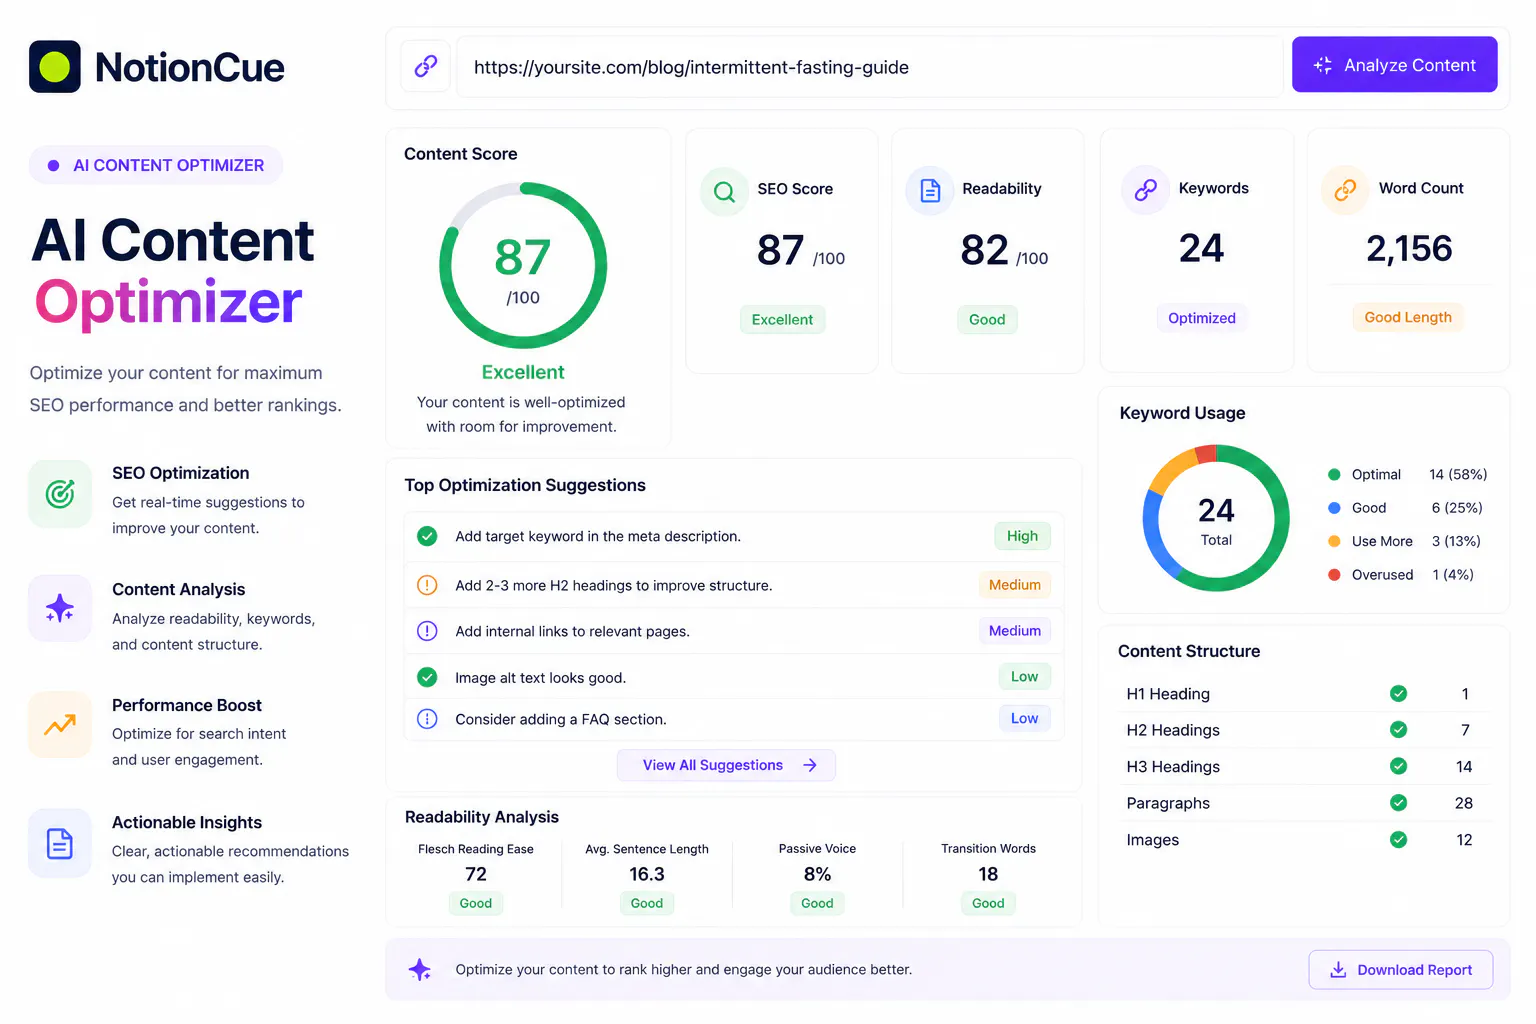Click Low tag on FAQ section row
This screenshot has width=1536, height=1024.
[x=1024, y=719]
